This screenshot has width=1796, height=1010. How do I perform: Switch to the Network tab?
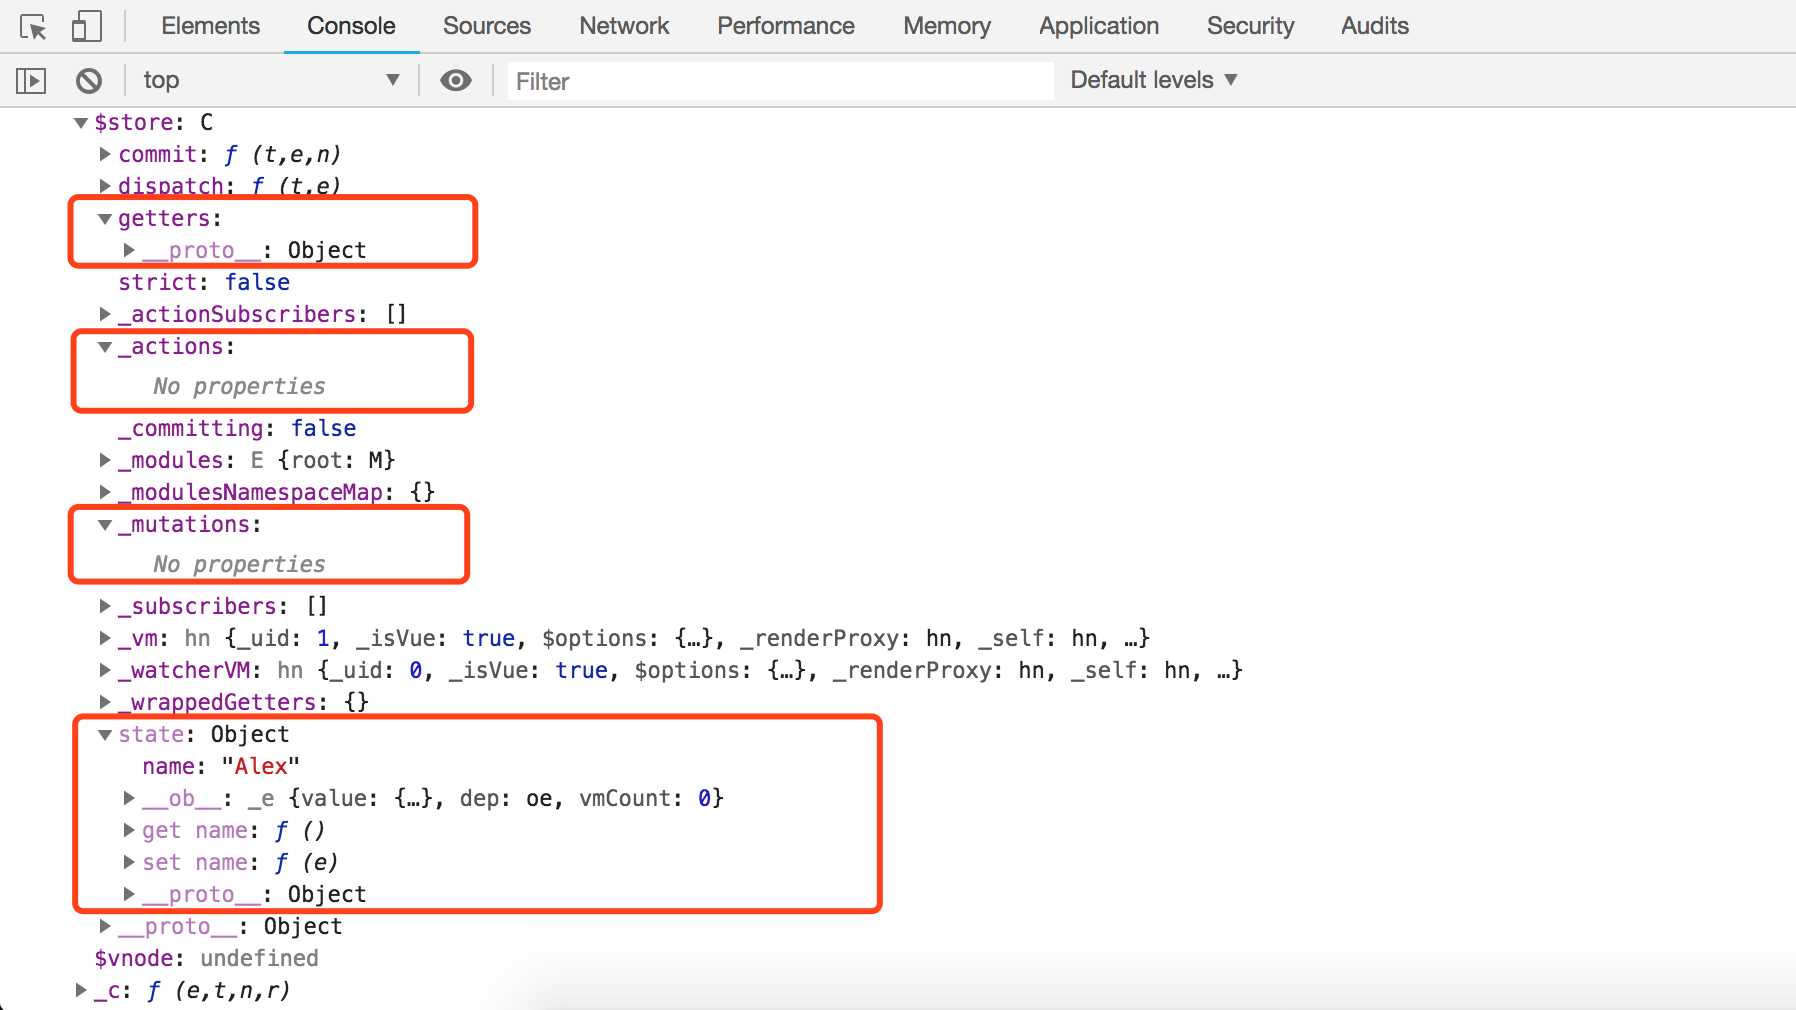coord(624,26)
